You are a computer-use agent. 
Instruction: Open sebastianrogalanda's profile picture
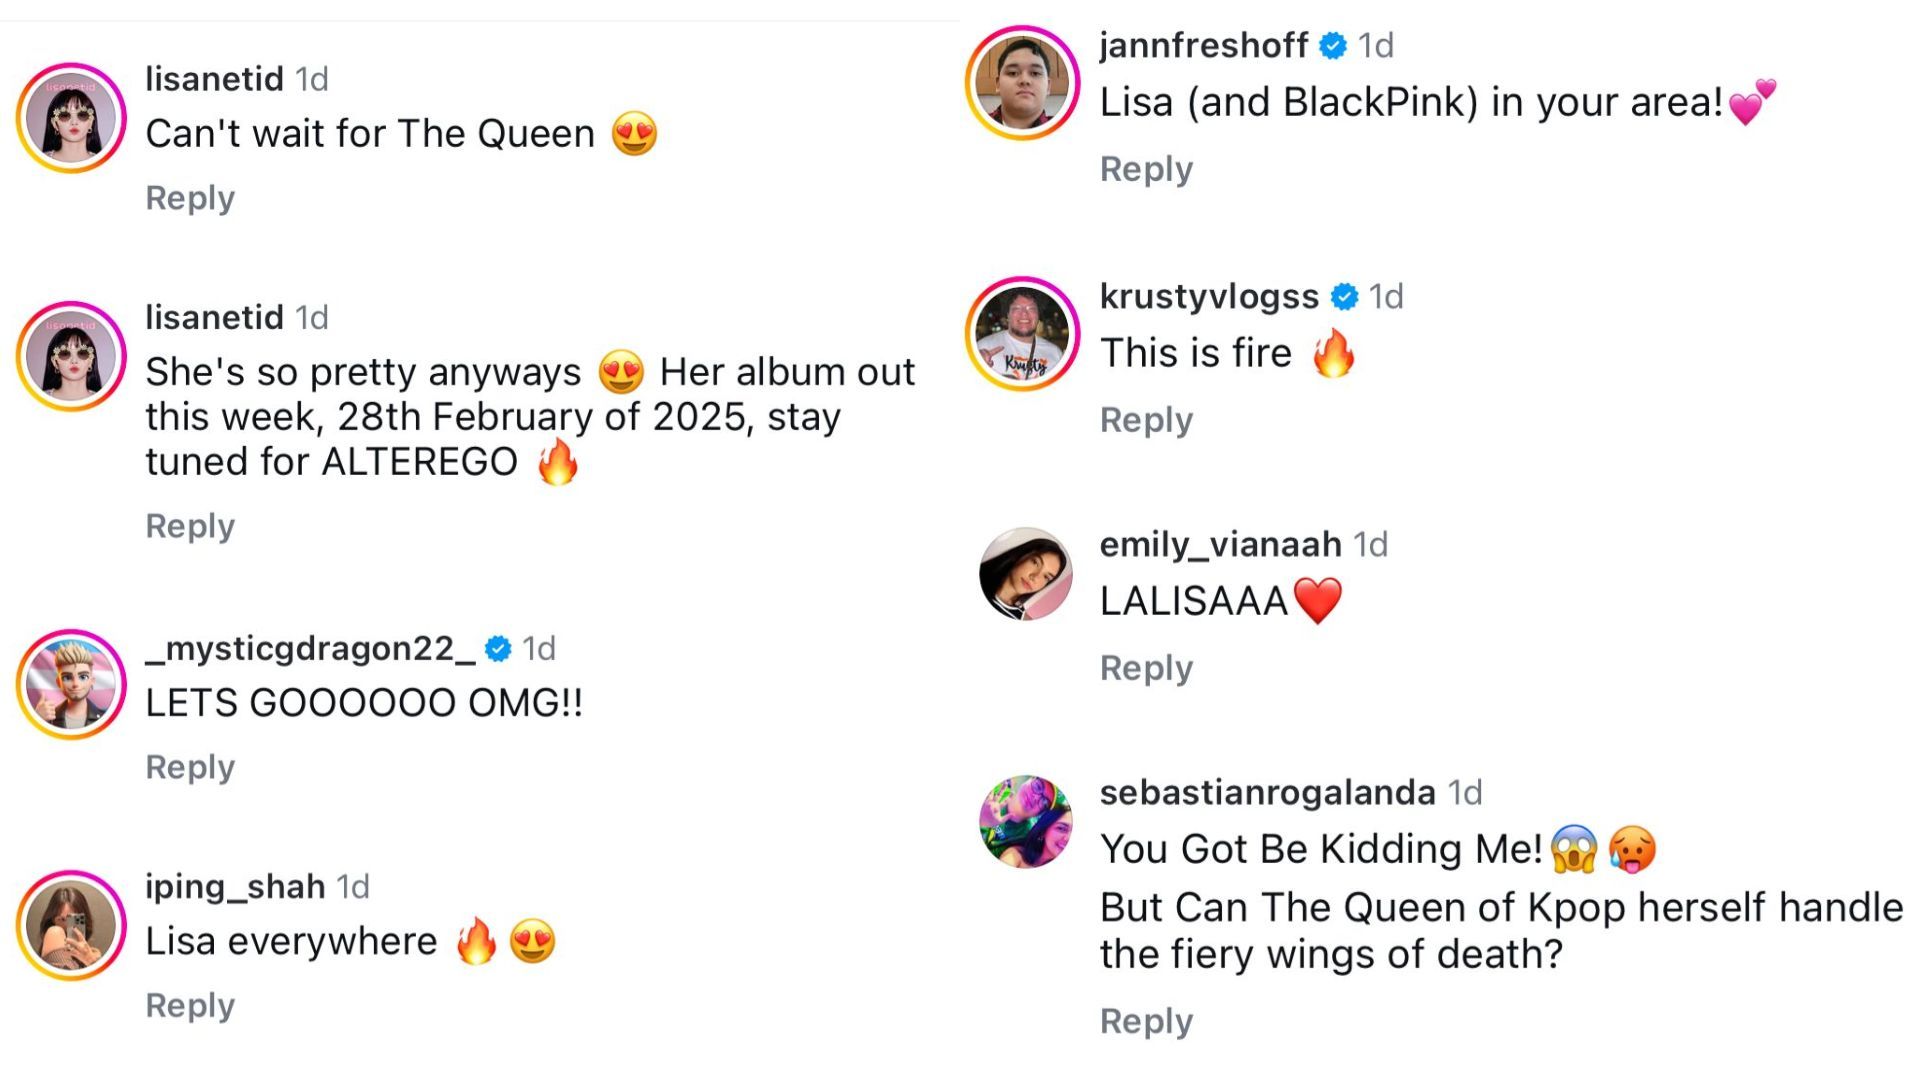pos(1025,821)
